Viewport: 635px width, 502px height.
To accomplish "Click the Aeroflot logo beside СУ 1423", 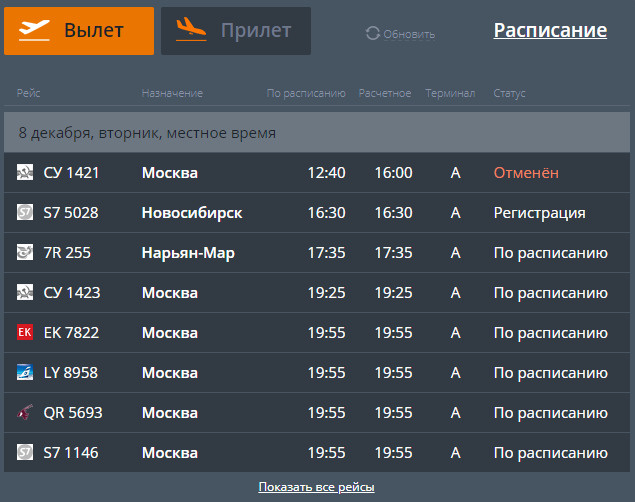I will pyautogui.click(x=25, y=292).
